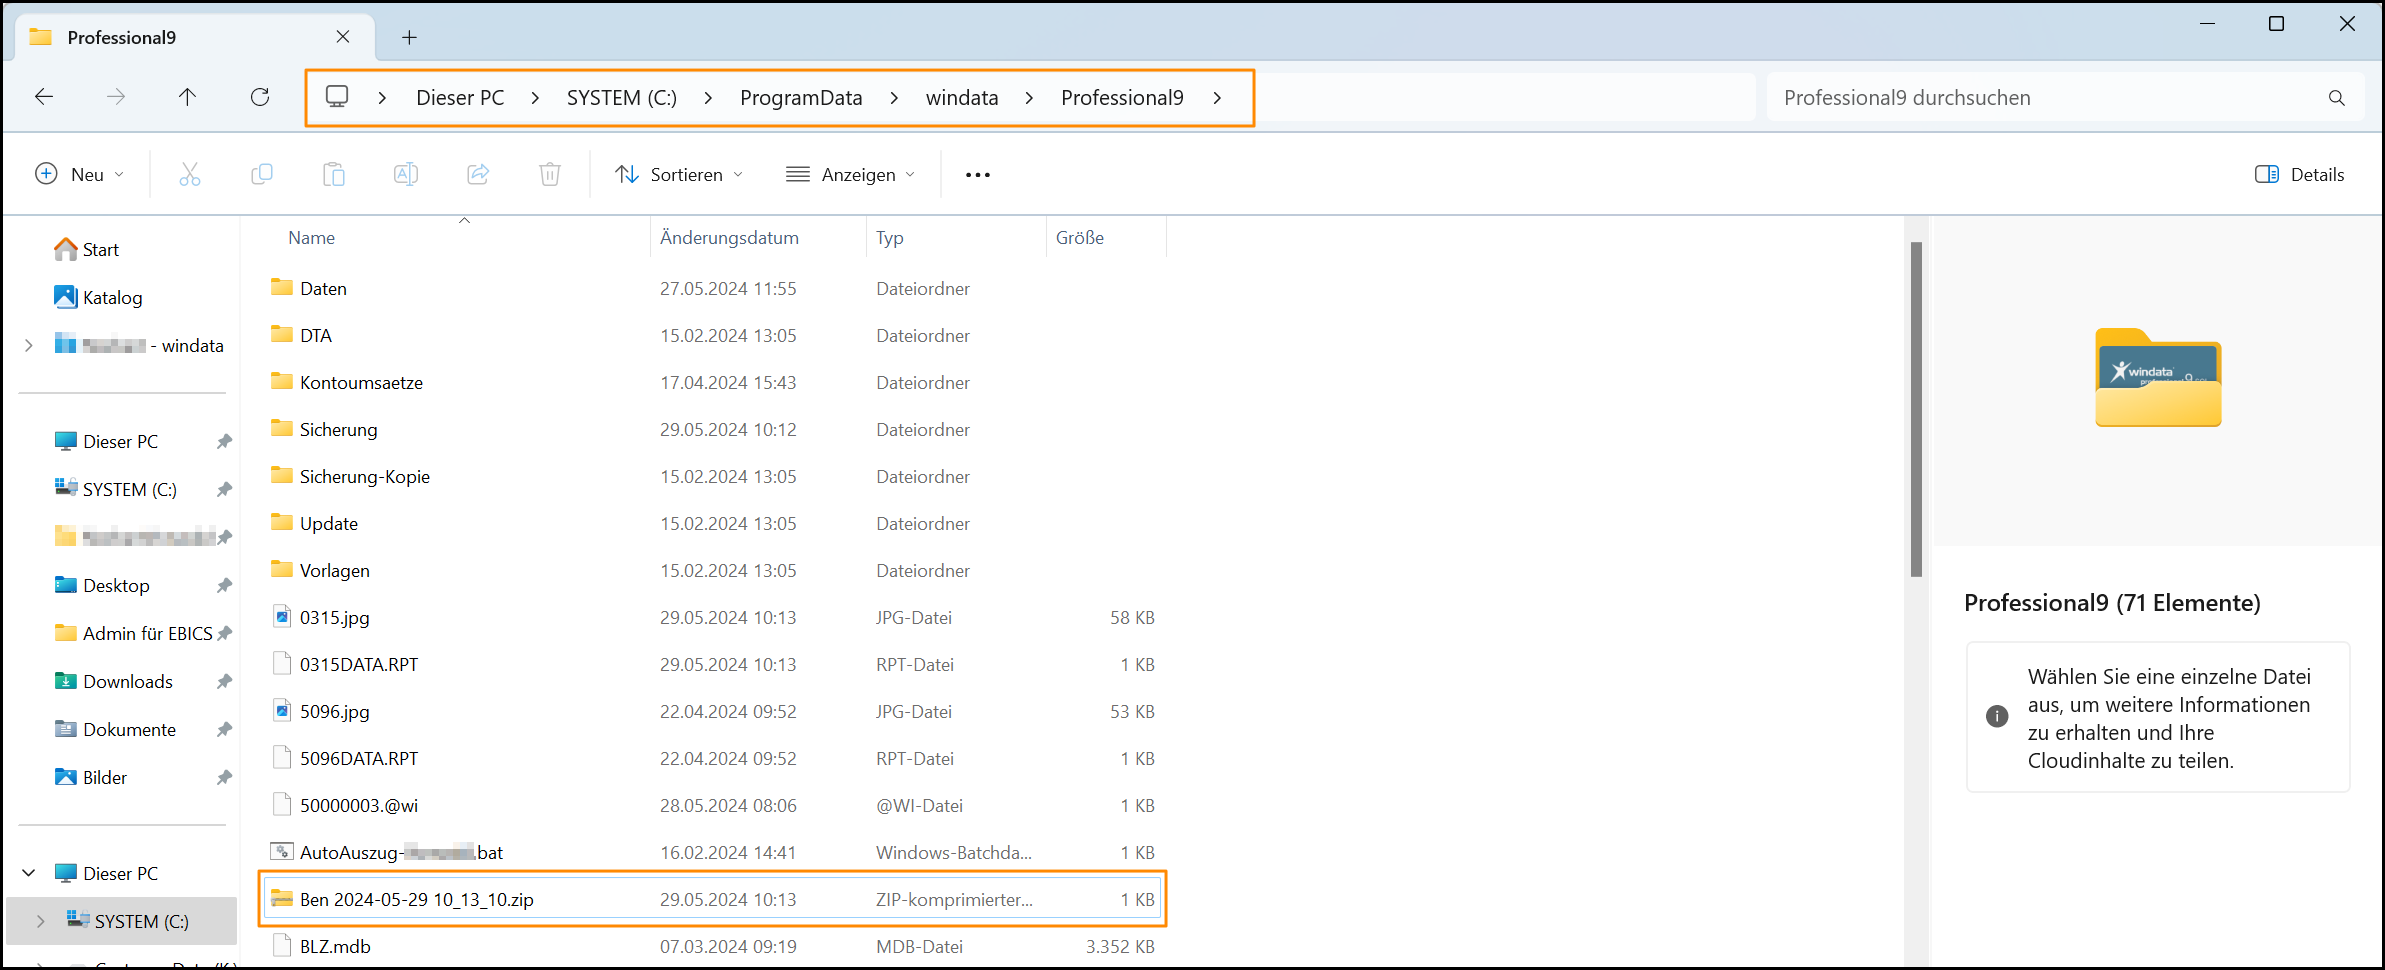Go forward with the right arrow button
The height and width of the screenshot is (970, 2385).
(116, 97)
